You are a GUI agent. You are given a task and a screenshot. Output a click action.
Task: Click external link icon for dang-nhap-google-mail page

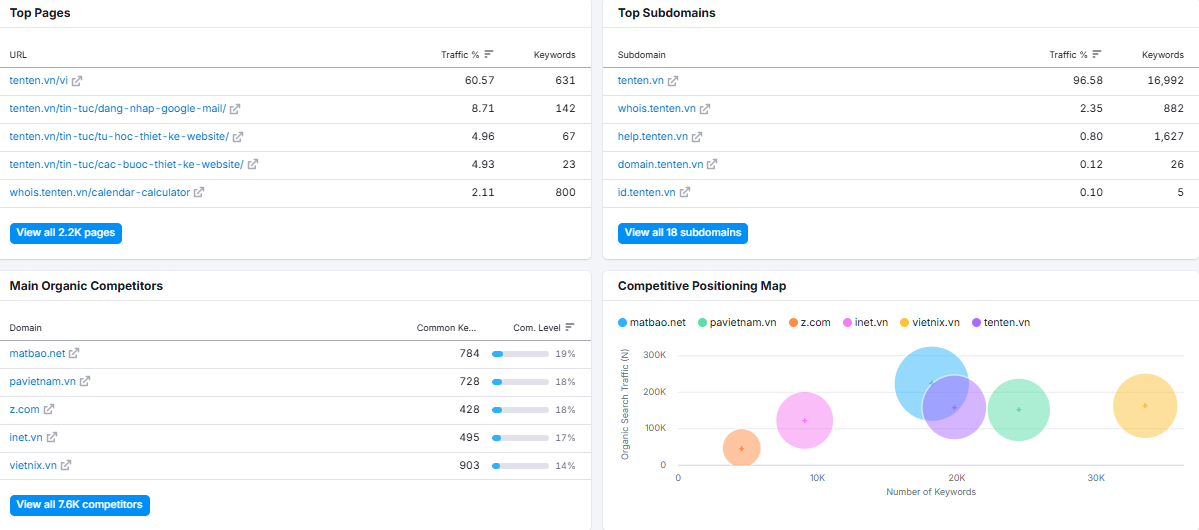coord(235,109)
